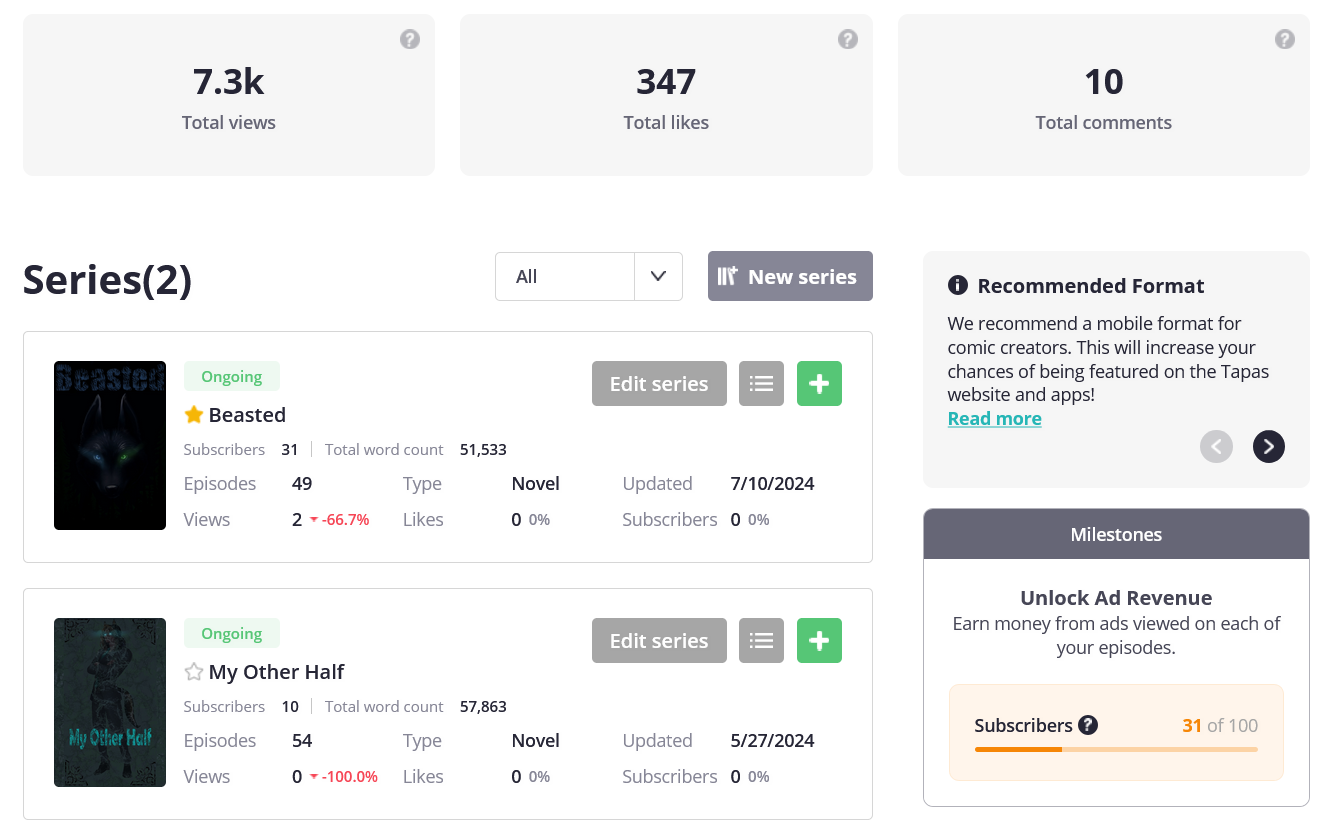The image size is (1327, 831).
Task: Open the All series filter dropdown
Action: 565,277
